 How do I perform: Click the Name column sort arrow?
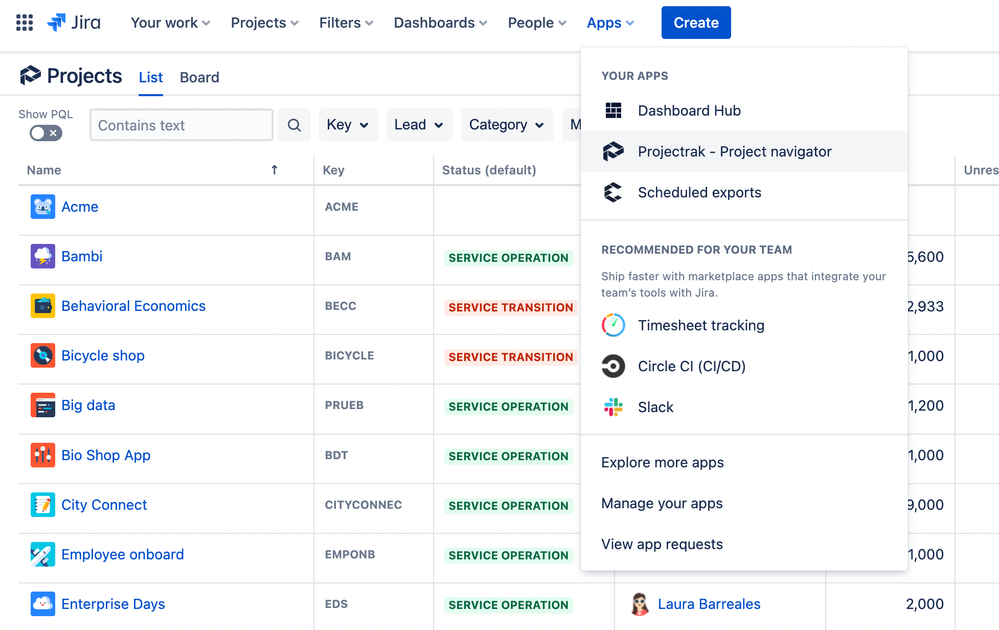[275, 169]
